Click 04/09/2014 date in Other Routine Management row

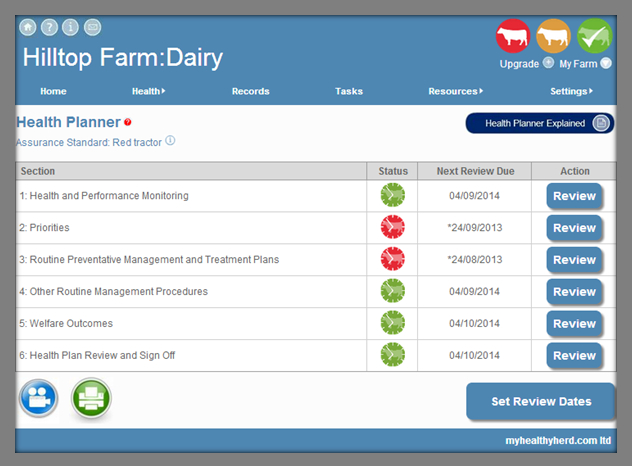474,291
